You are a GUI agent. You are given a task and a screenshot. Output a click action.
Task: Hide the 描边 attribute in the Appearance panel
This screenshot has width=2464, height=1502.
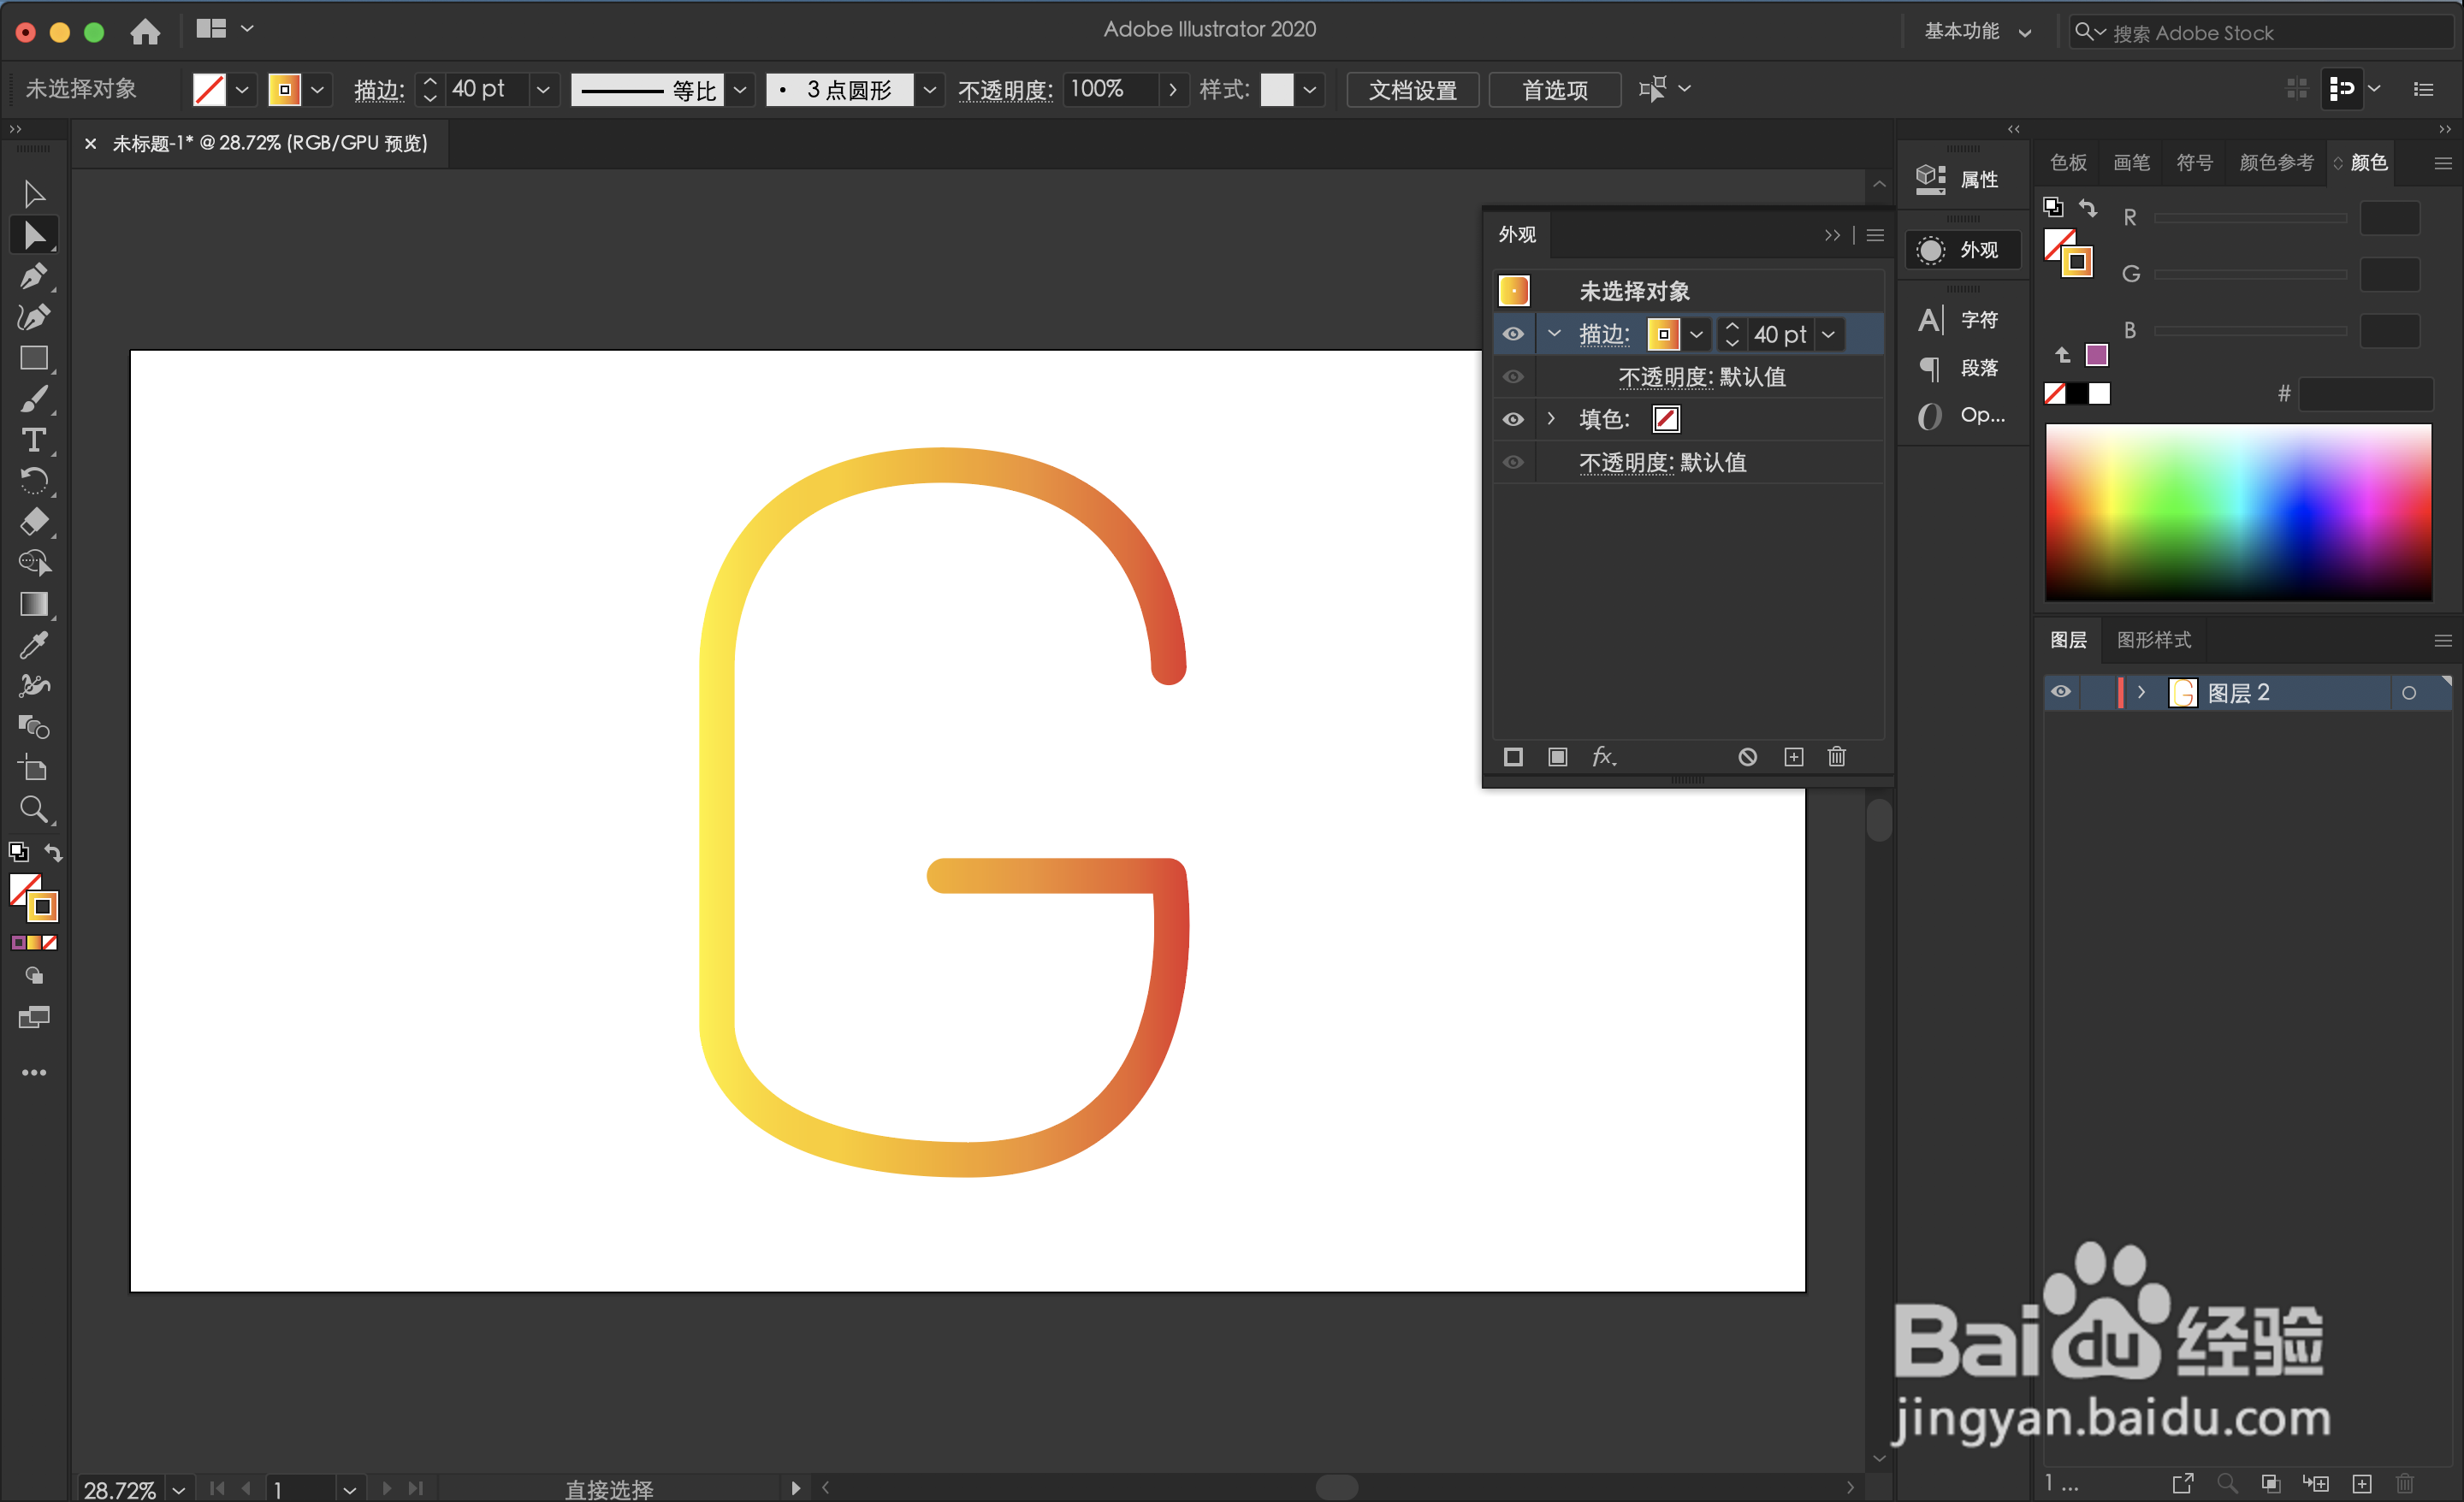coord(1513,334)
